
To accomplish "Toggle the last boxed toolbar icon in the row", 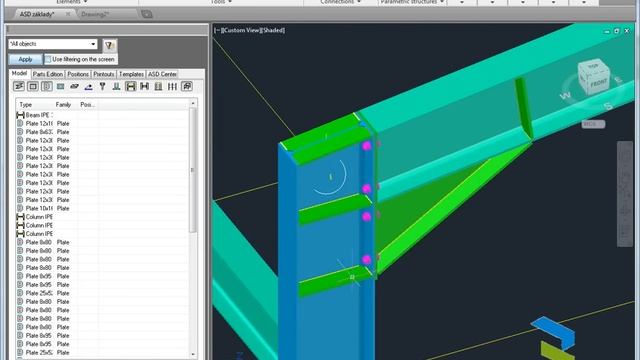I will (x=187, y=86).
